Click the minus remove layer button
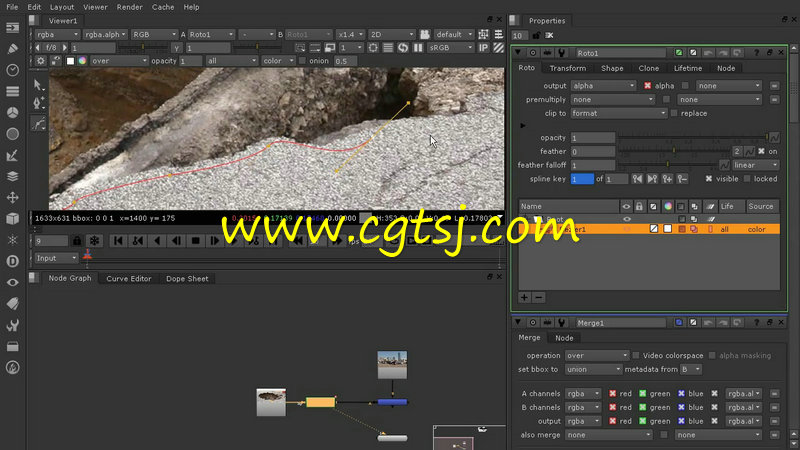The width and height of the screenshot is (800, 450). pos(539,297)
